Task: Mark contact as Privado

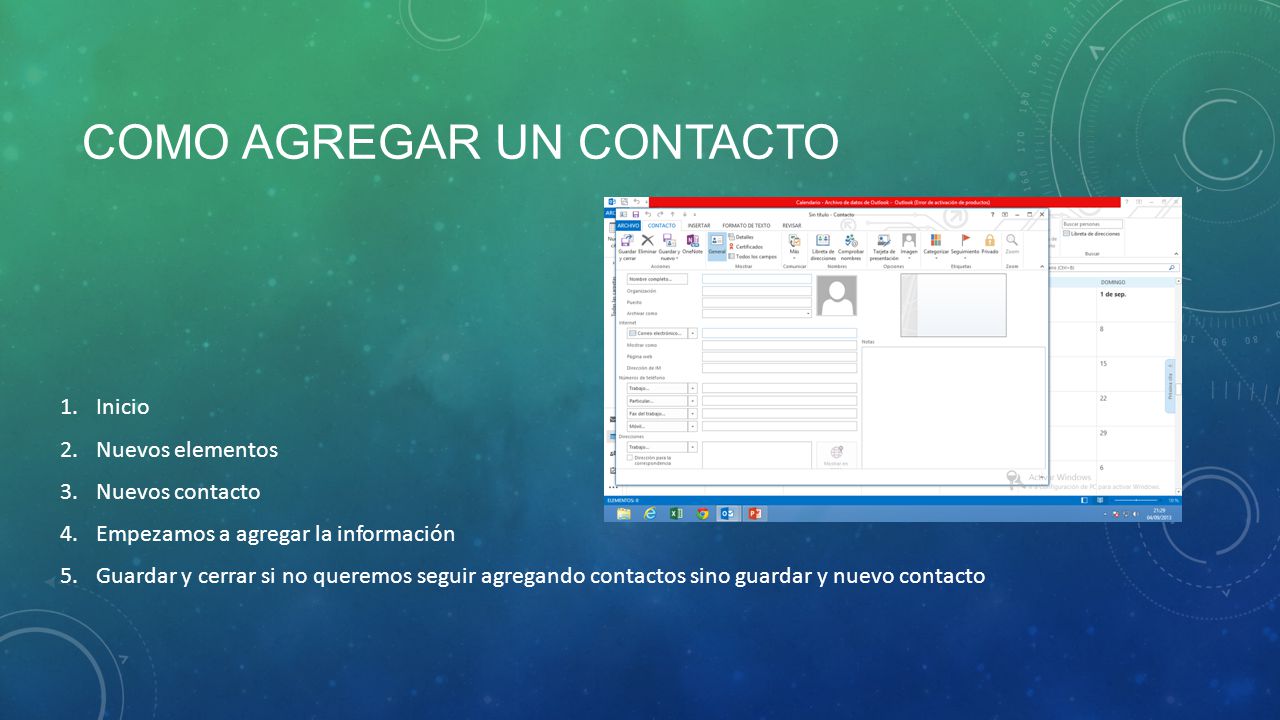Action: coord(990,243)
